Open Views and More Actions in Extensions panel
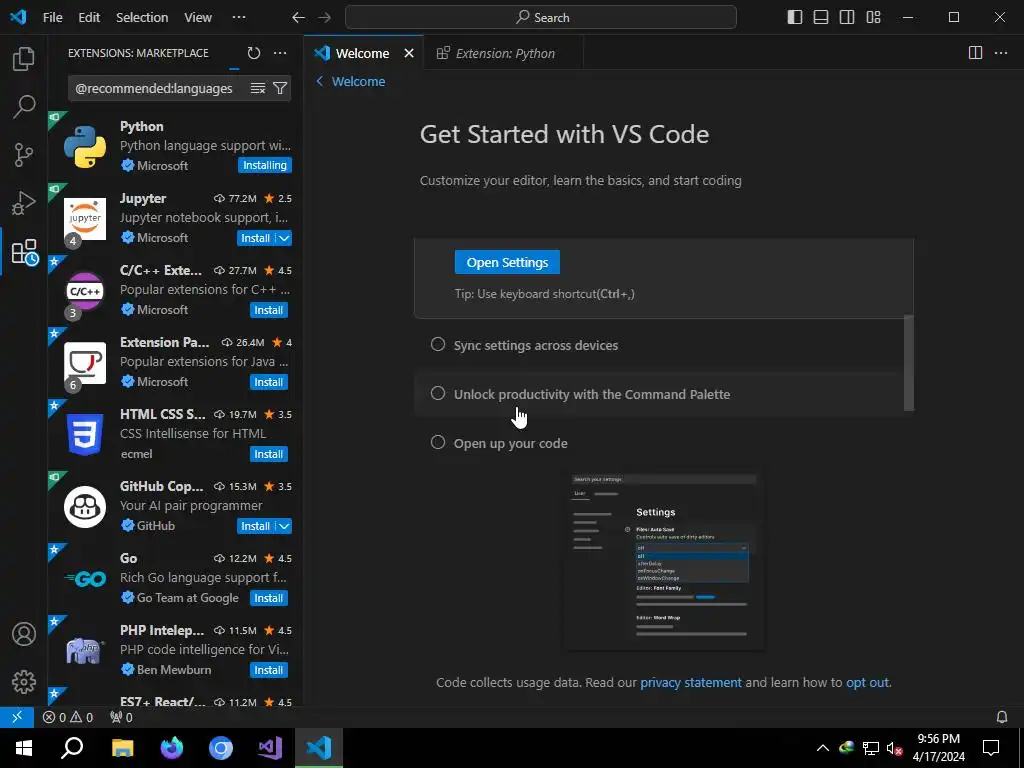Image resolution: width=1024 pixels, height=768 pixels. (x=280, y=53)
